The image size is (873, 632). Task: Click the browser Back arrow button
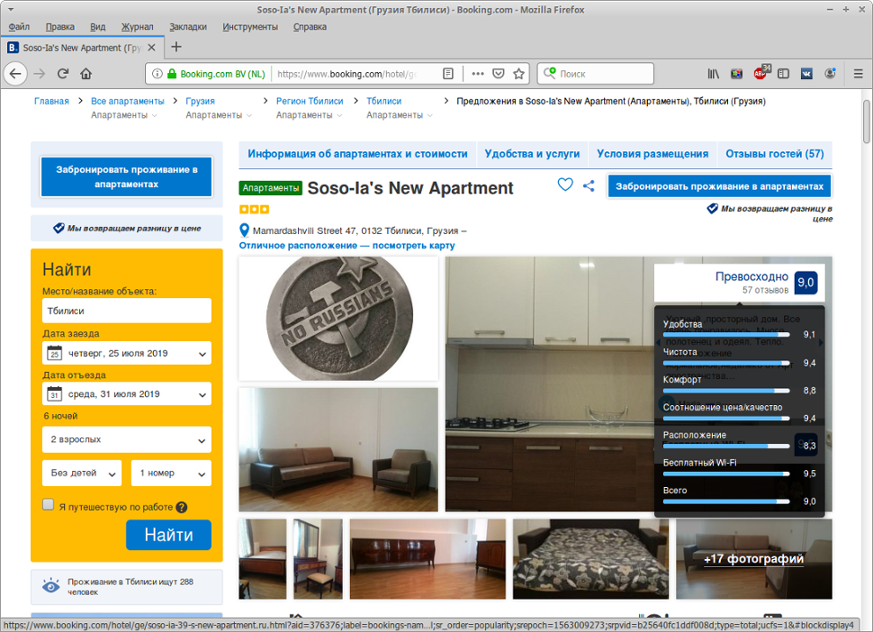tap(16, 74)
